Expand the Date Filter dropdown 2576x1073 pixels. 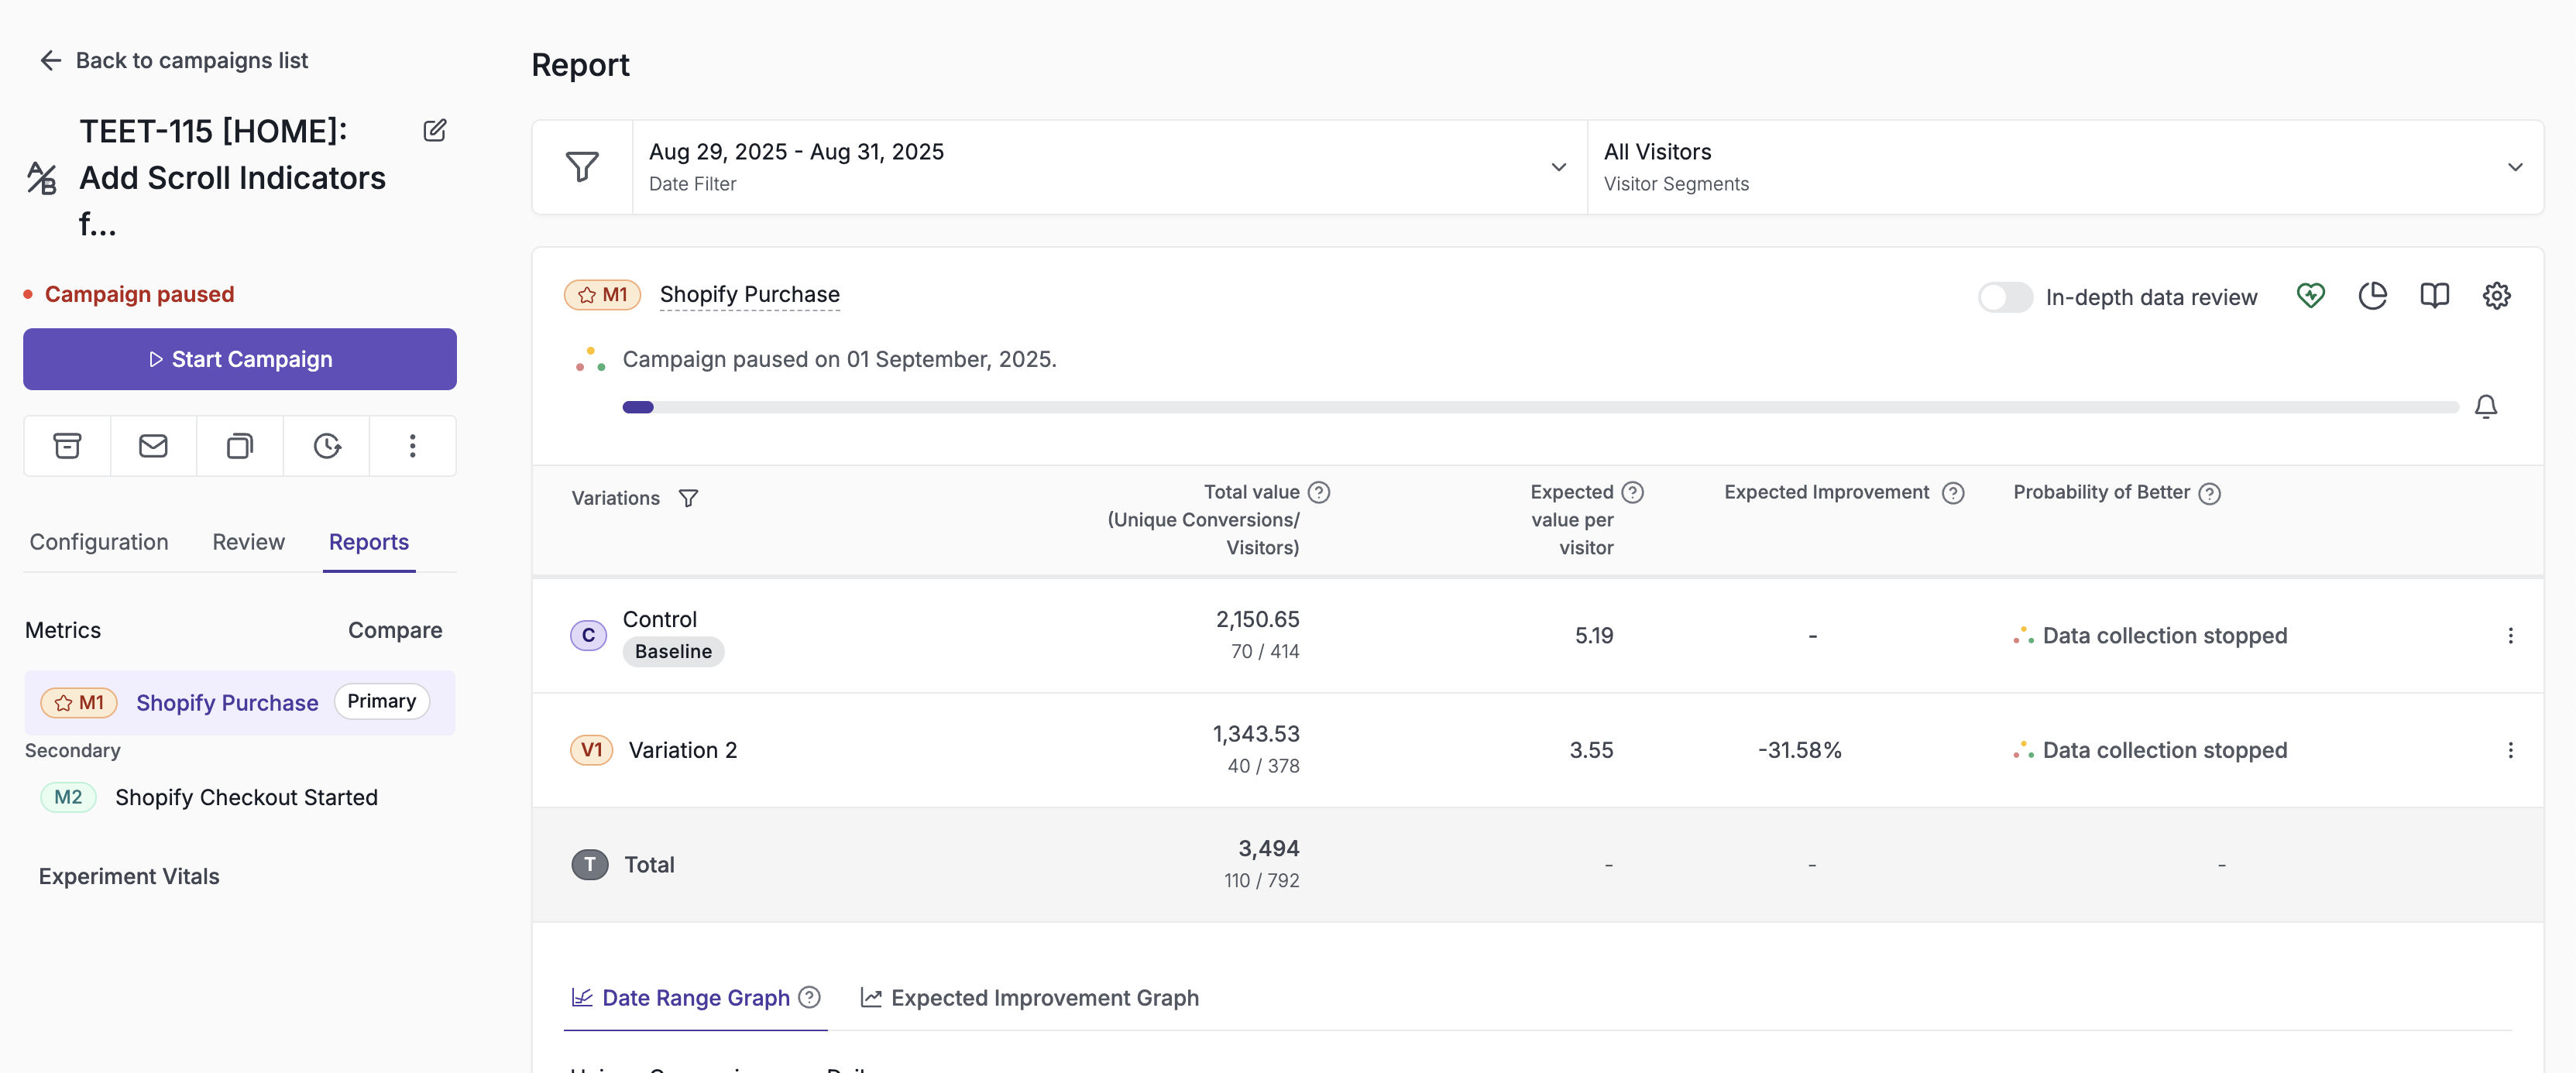[1109, 167]
